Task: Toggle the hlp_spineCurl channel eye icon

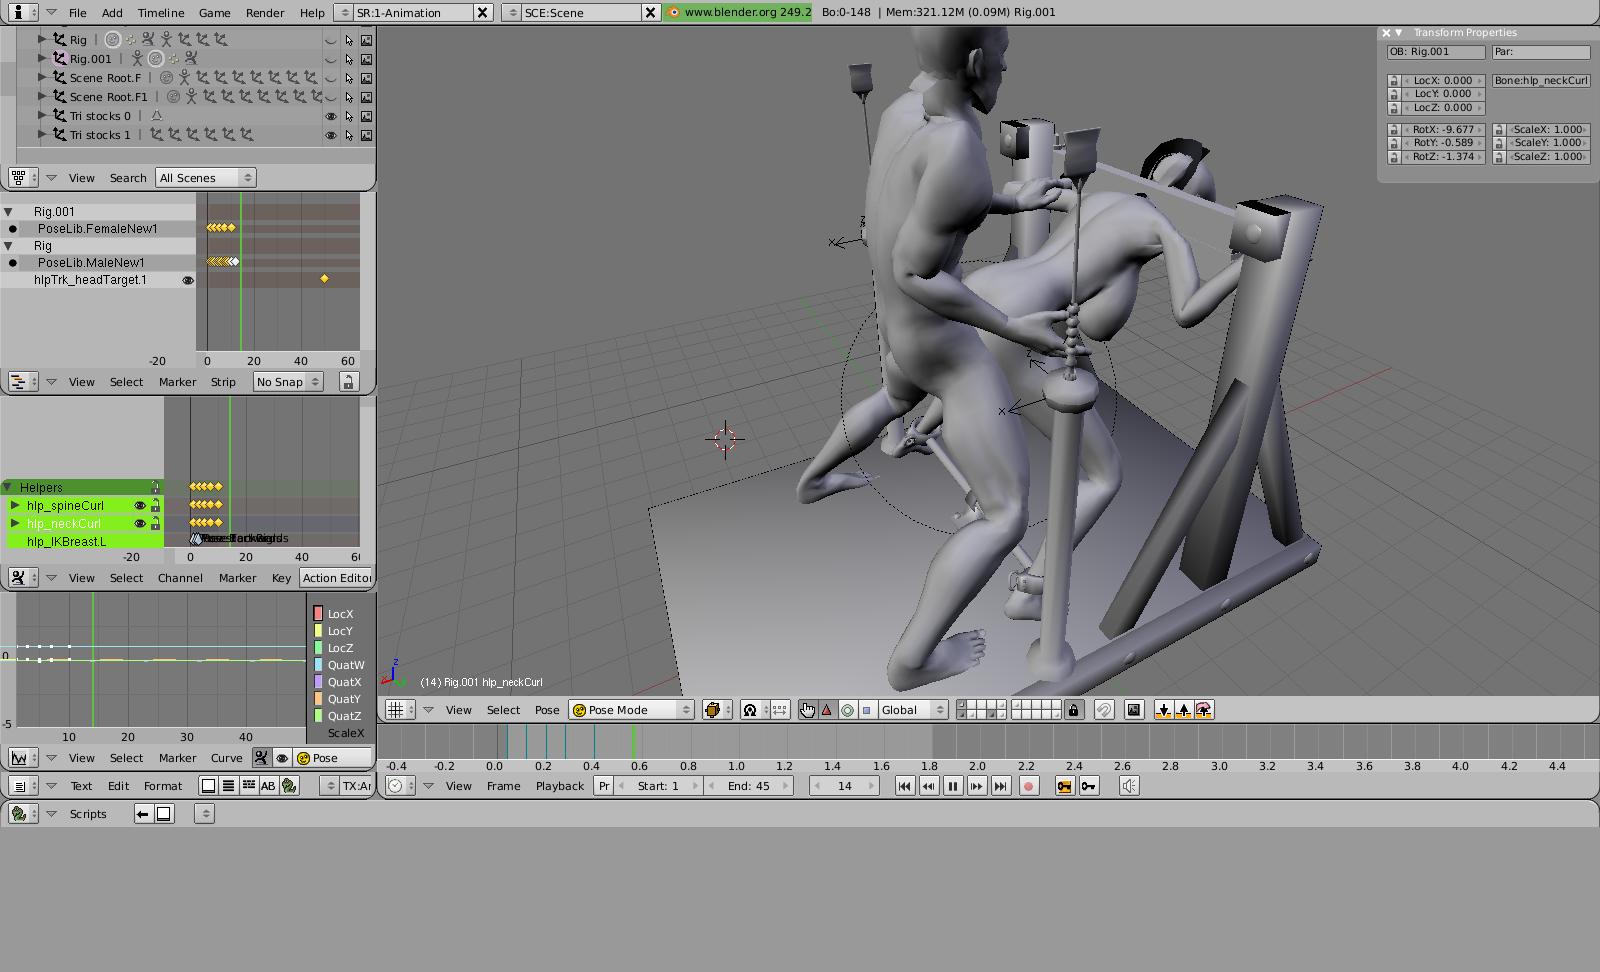Action: tap(140, 506)
